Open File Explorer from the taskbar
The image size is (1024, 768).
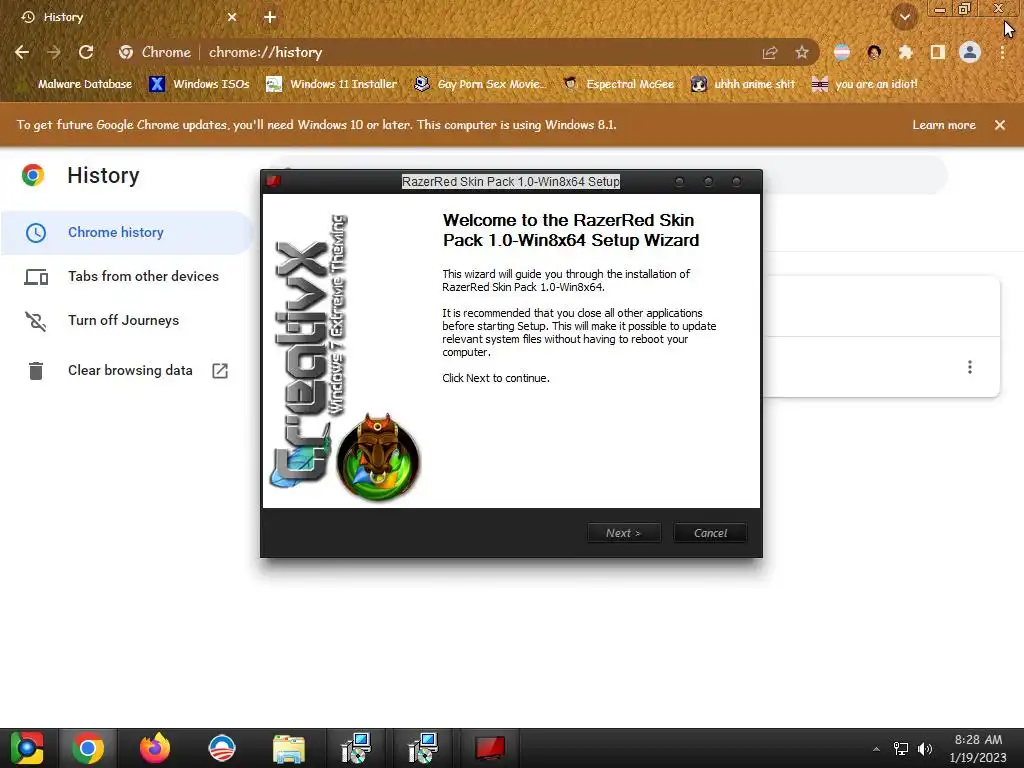(x=289, y=748)
